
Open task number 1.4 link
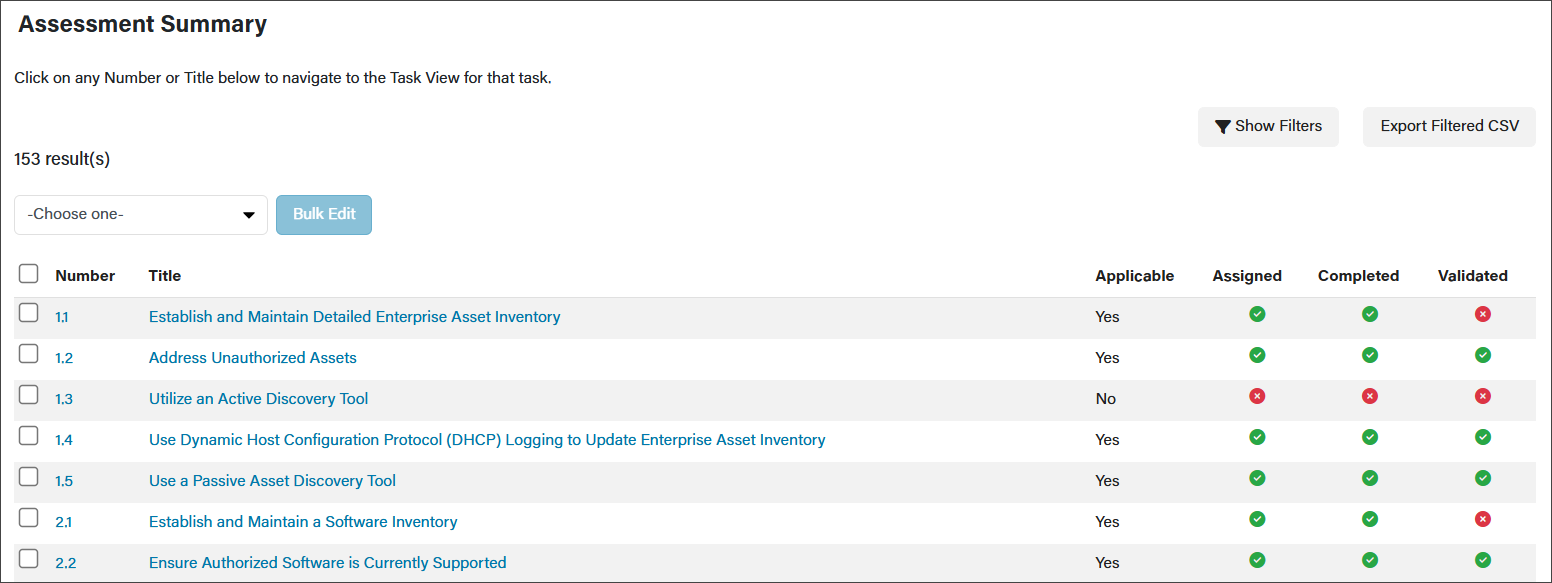point(64,440)
